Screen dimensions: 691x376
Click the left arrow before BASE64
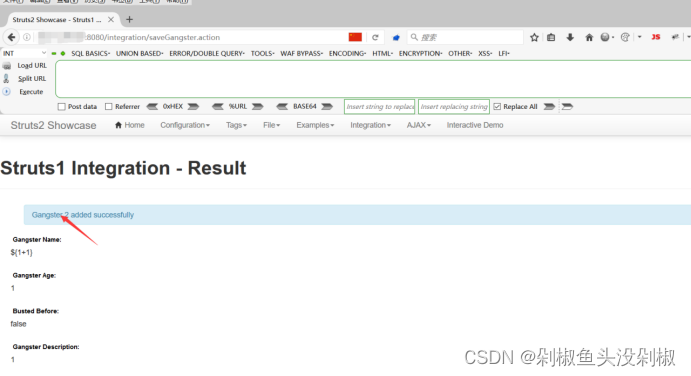(282, 107)
